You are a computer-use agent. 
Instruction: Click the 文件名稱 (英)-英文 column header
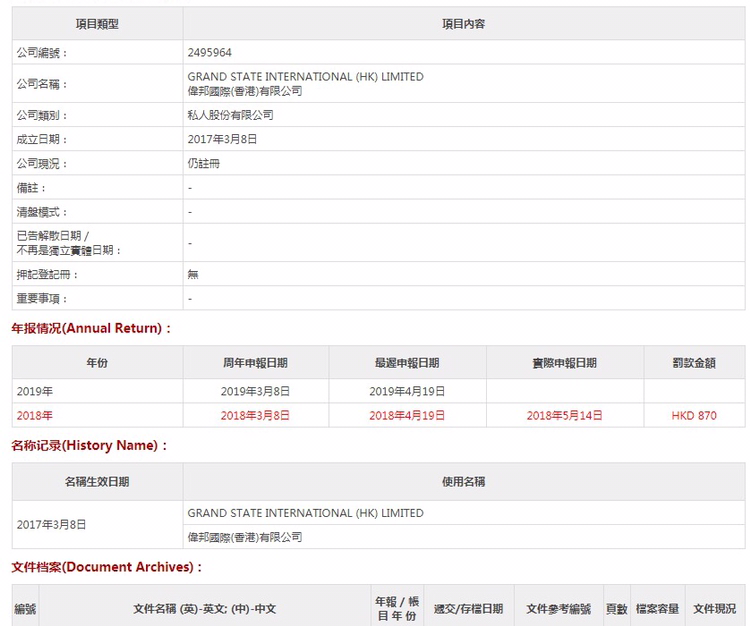pyautogui.click(x=205, y=609)
